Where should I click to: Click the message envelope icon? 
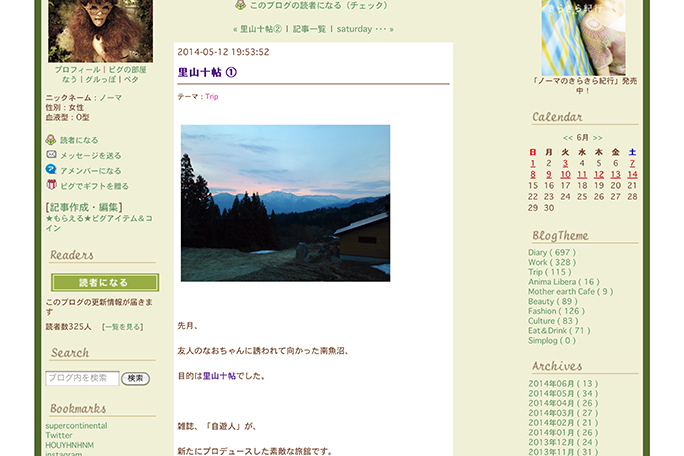coord(51,154)
